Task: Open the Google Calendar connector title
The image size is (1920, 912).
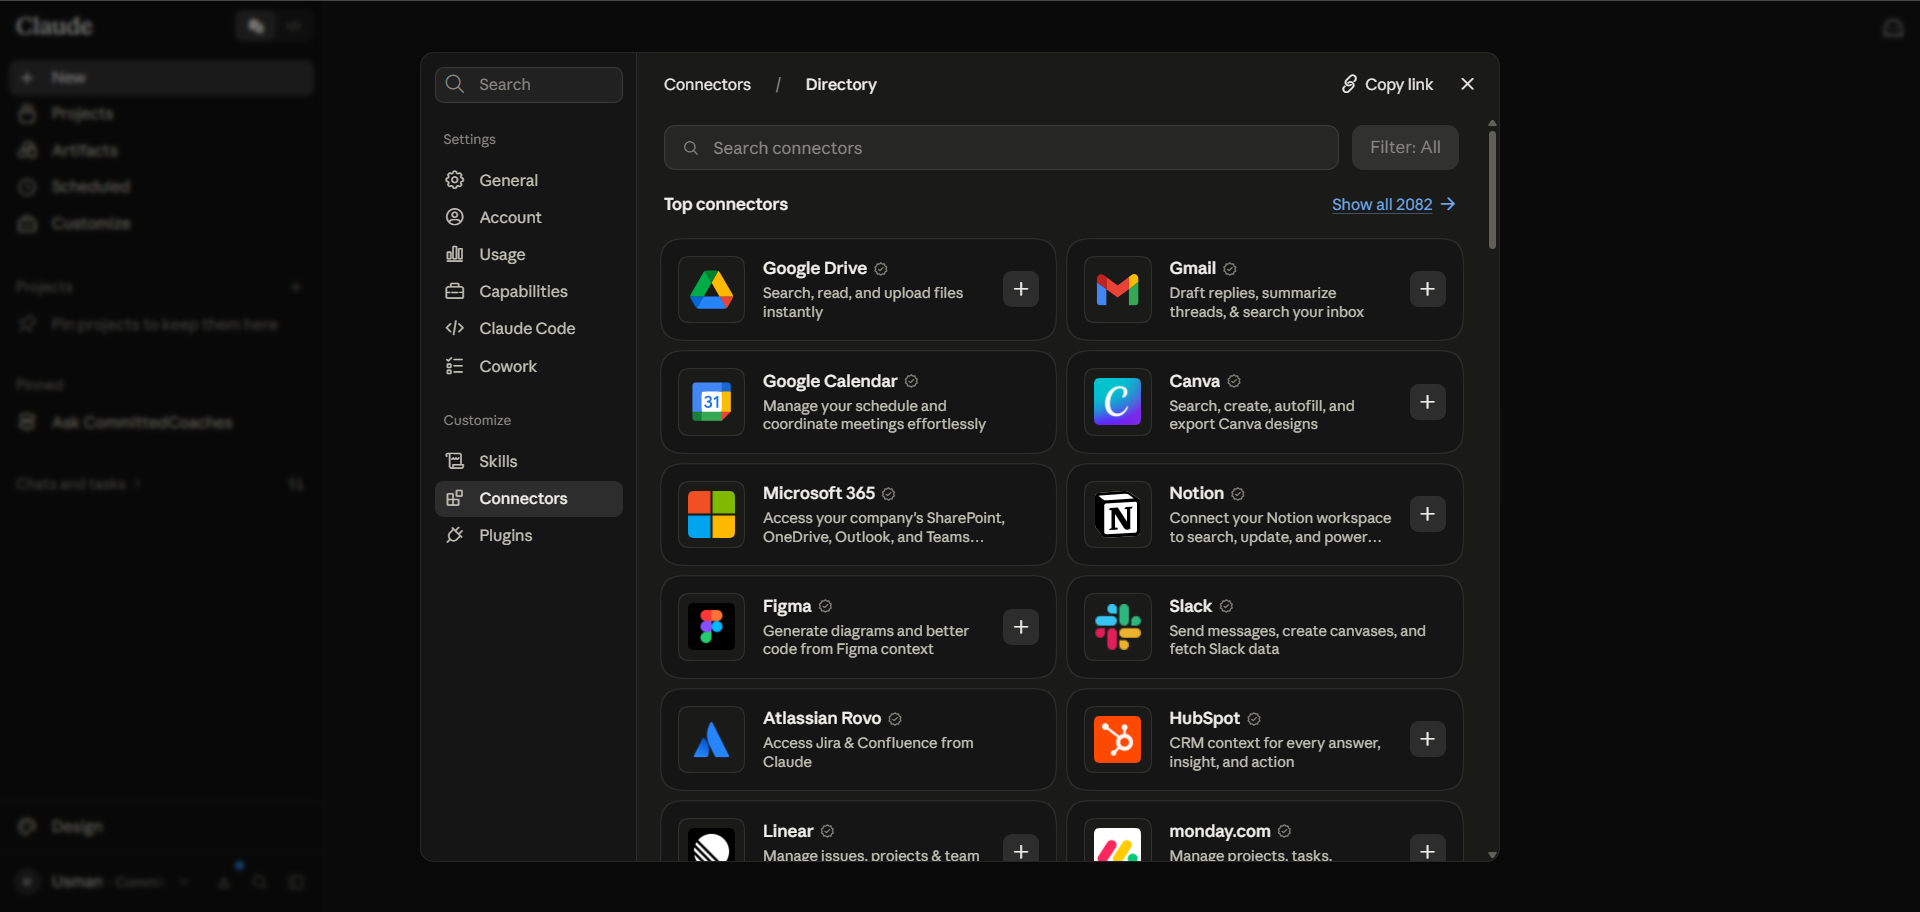Action: tap(830, 381)
